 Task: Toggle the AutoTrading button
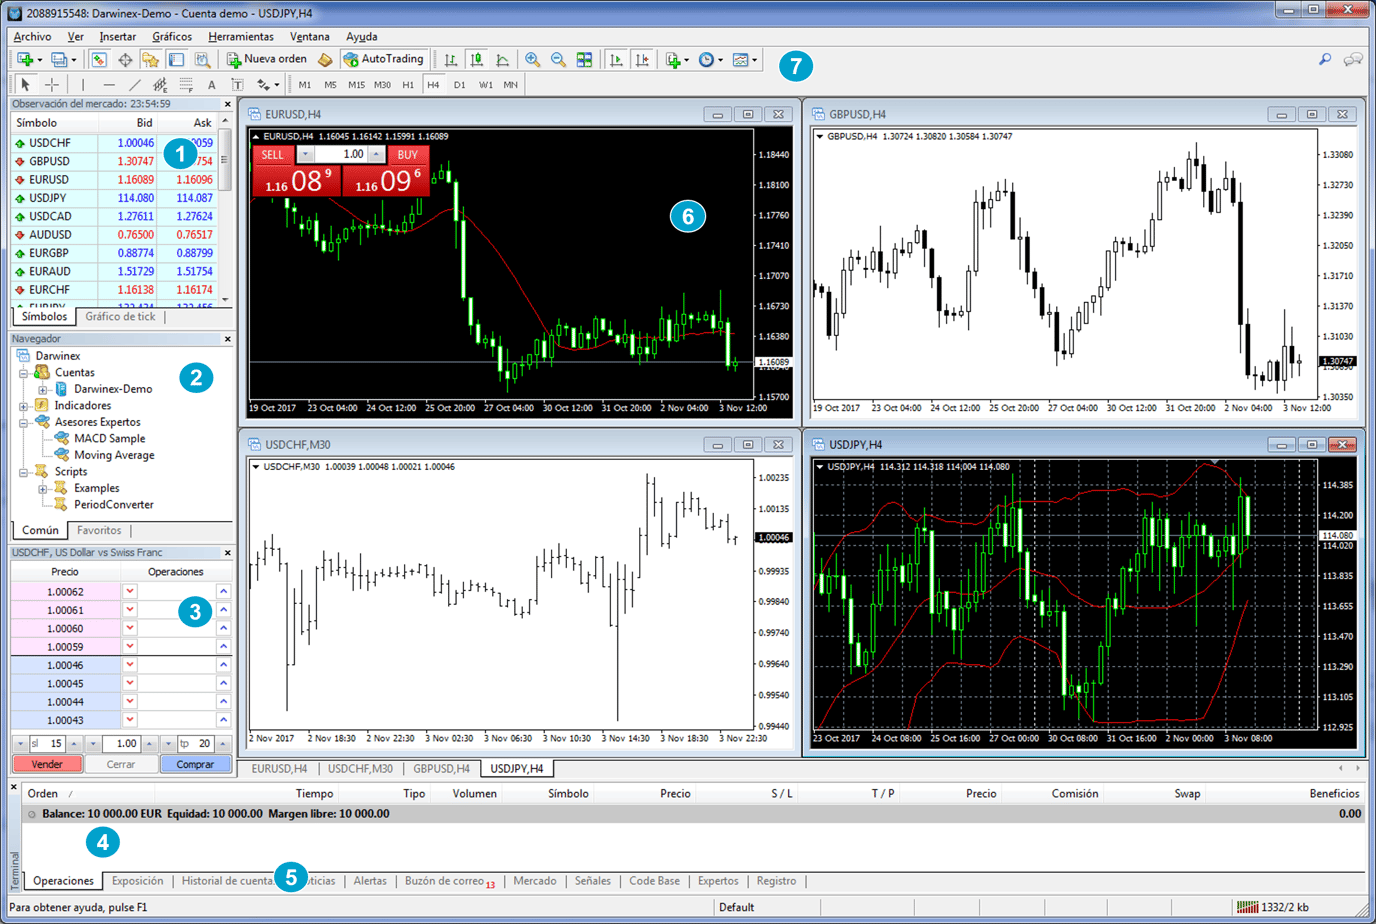[x=384, y=60]
